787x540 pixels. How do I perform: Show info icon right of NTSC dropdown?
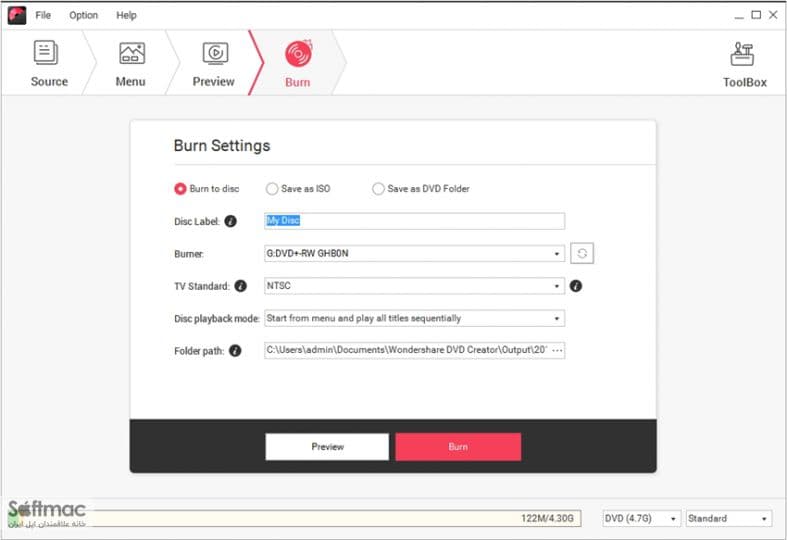click(x=576, y=286)
